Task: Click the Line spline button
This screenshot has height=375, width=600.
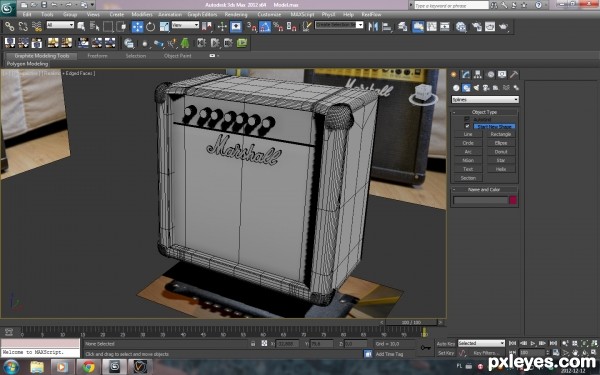Action: (x=468, y=134)
